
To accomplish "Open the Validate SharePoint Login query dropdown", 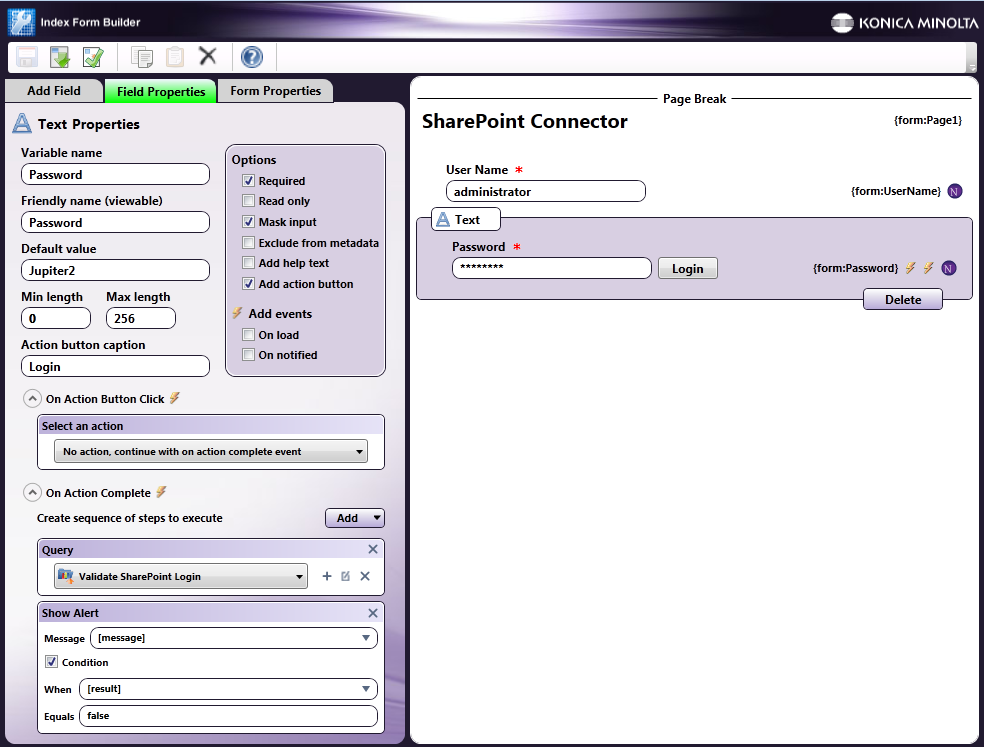I will 181,576.
